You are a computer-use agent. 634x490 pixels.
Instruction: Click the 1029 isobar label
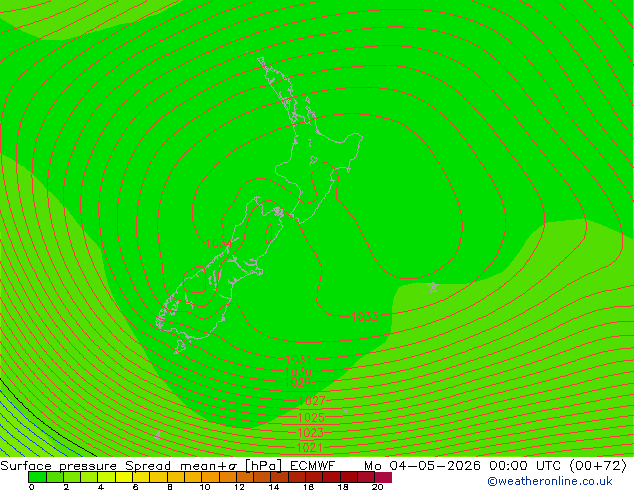coord(298,382)
